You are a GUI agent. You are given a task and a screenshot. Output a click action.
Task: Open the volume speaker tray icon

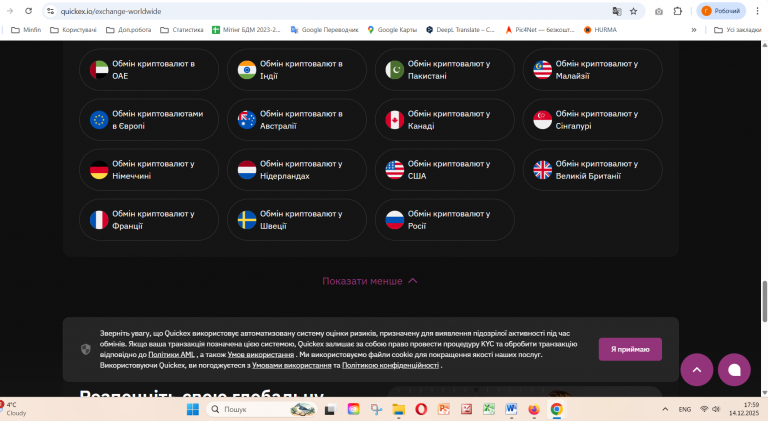tap(716, 409)
